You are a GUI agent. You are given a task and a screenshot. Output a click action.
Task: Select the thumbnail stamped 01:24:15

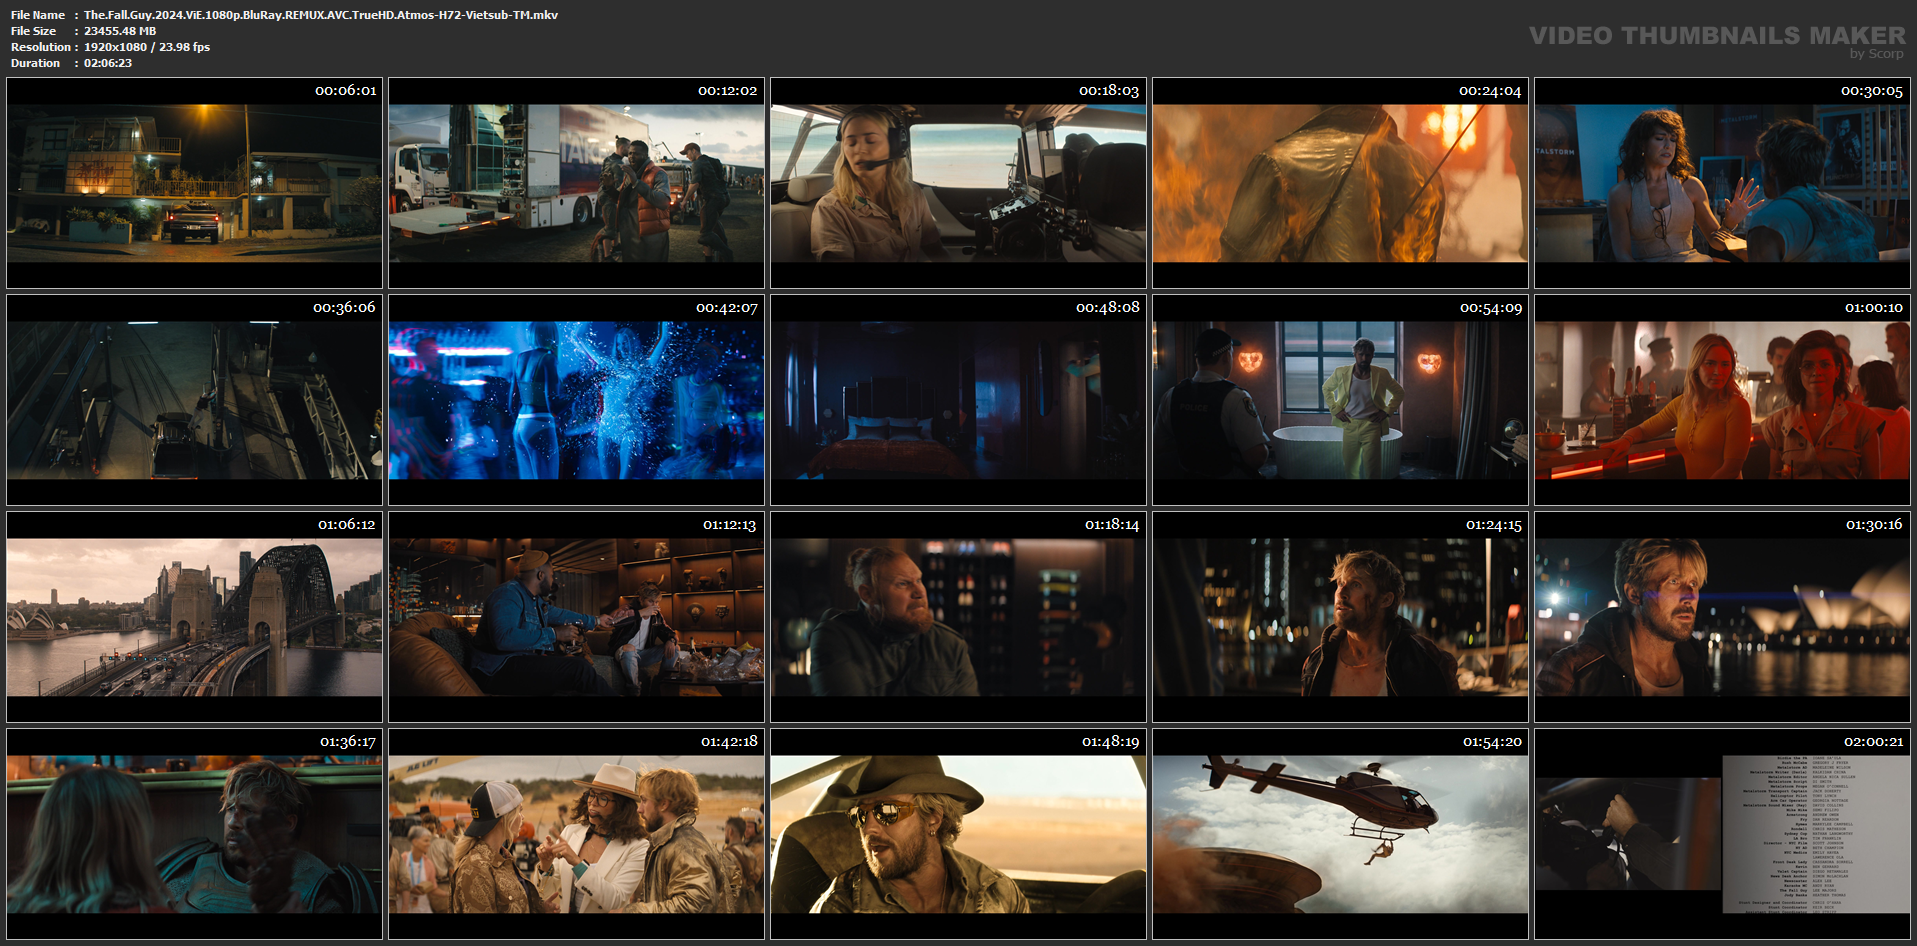pos(1341,617)
